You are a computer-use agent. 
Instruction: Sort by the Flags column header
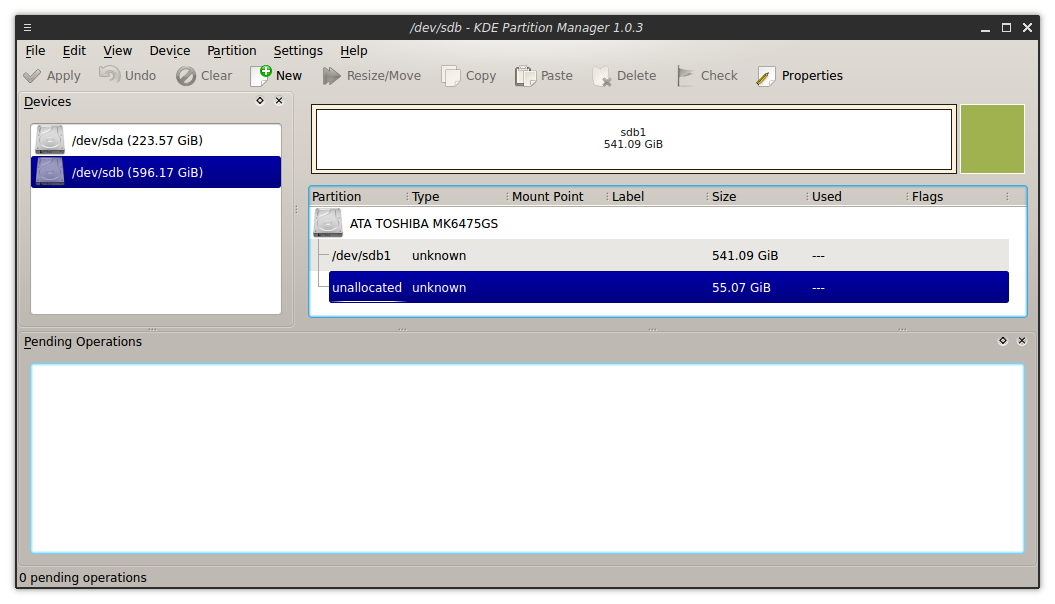point(957,196)
